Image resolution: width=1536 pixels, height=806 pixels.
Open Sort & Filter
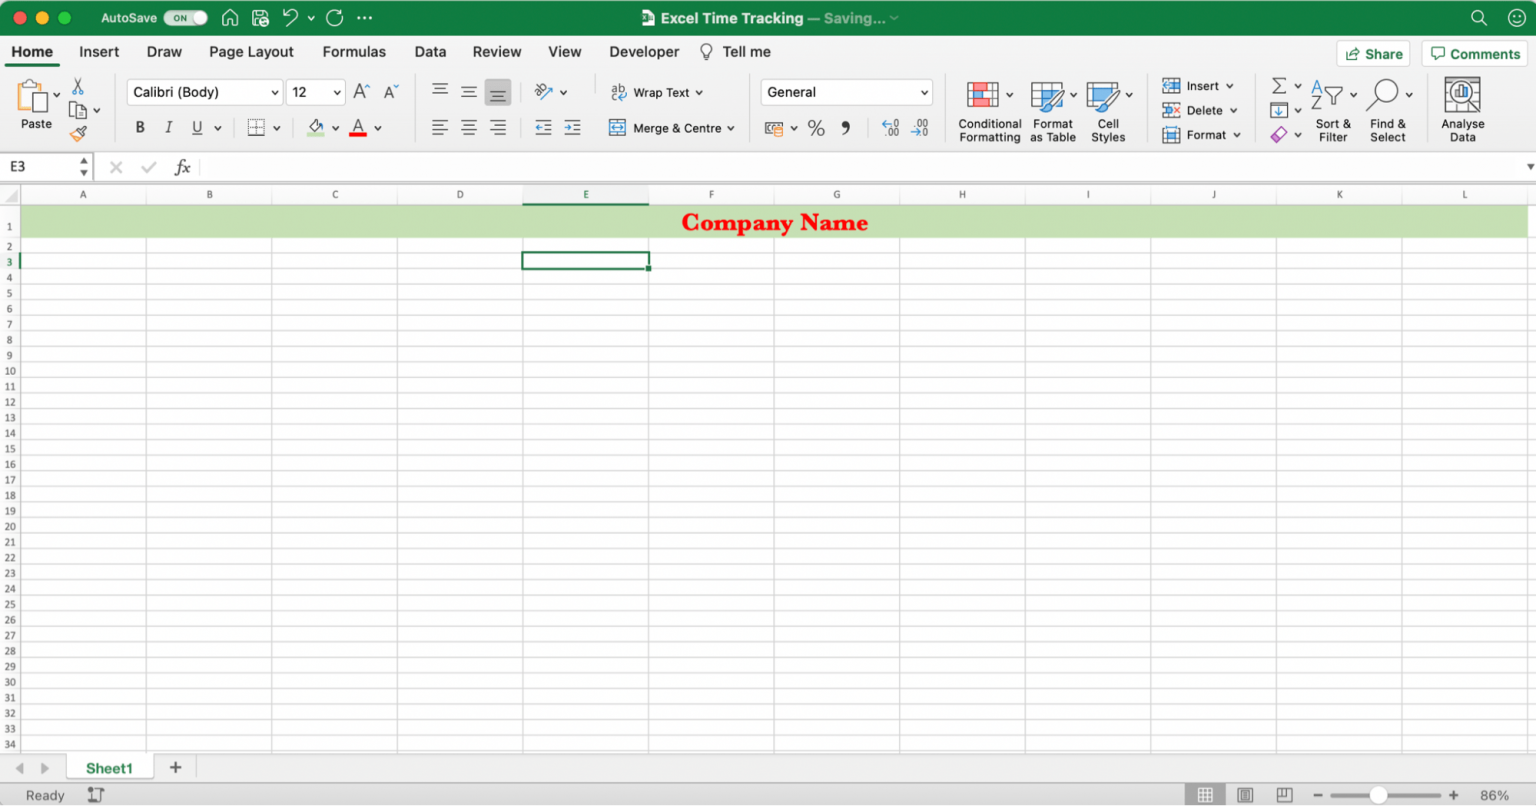[1333, 108]
